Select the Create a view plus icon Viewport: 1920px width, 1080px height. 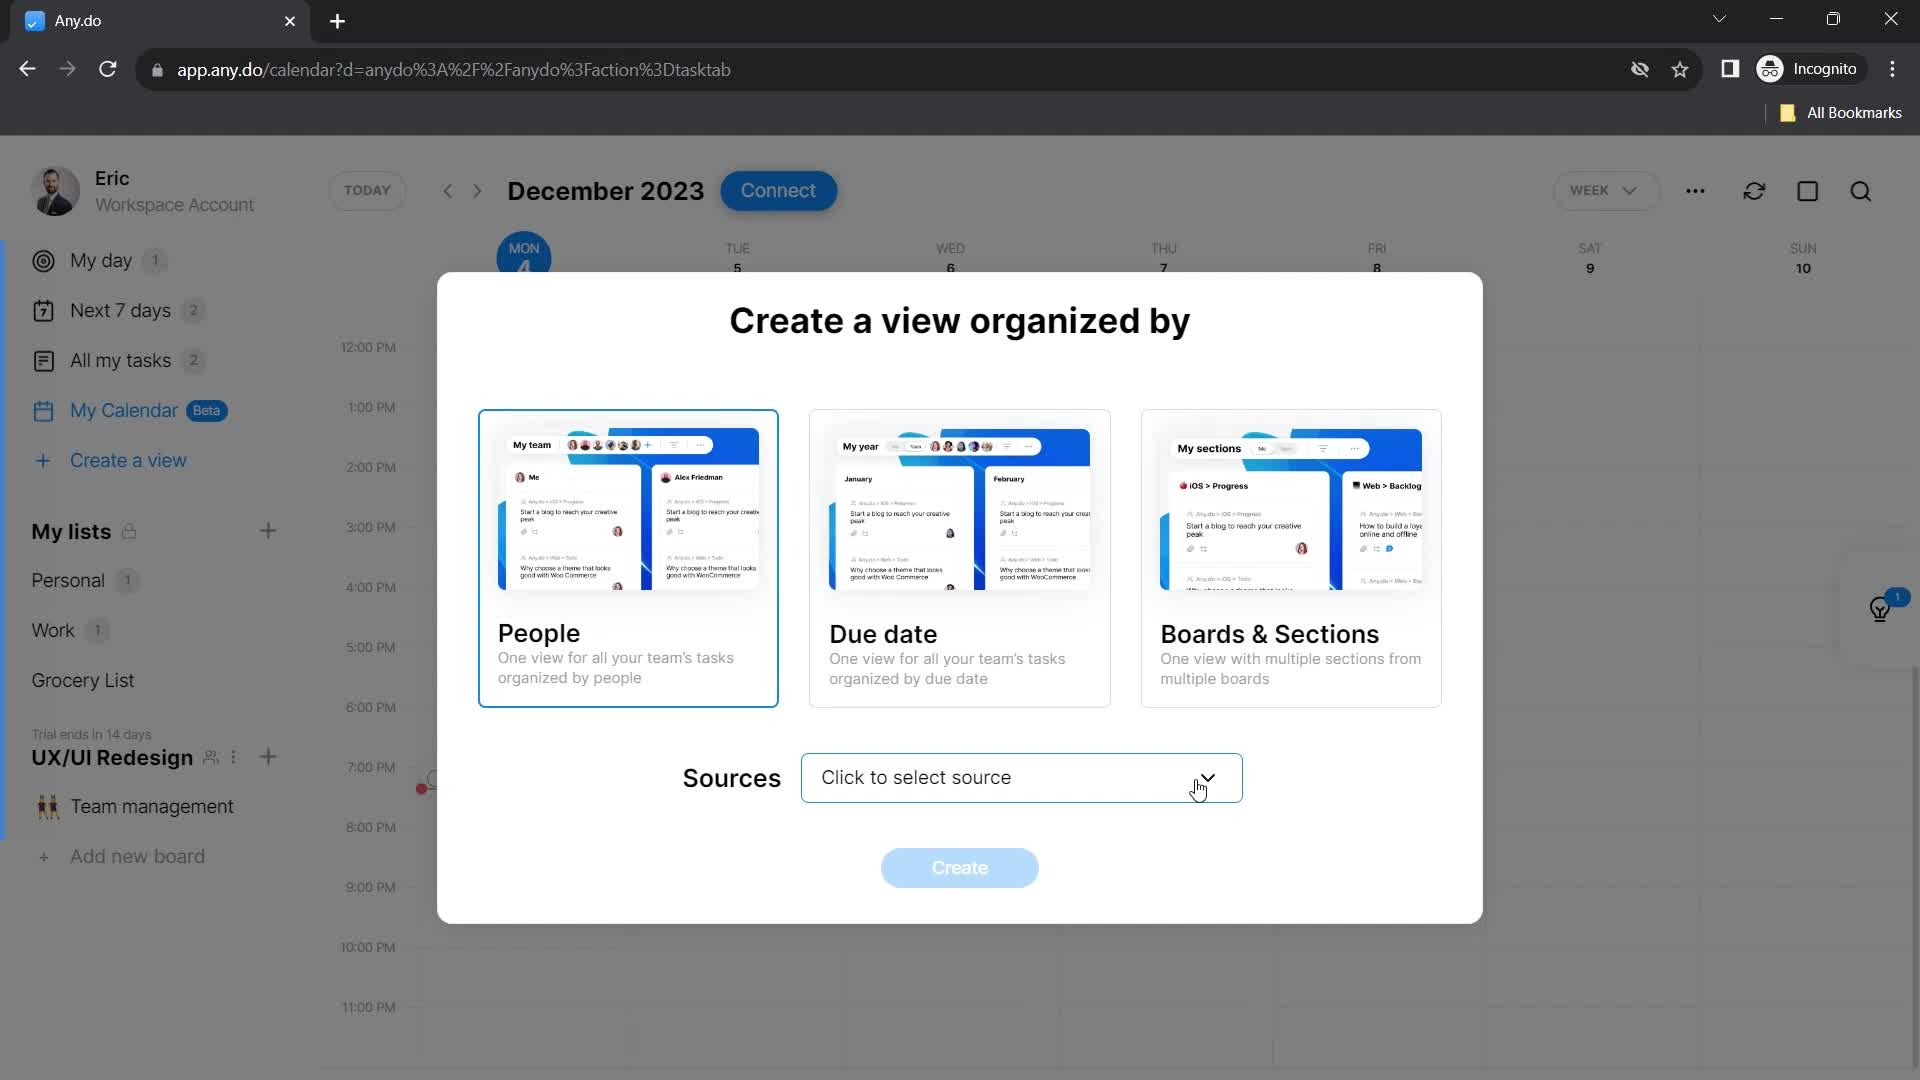[45, 460]
